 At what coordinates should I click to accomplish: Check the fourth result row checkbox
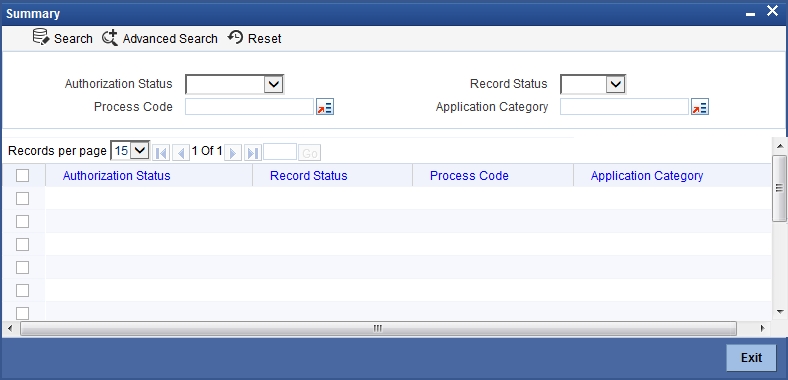23,267
